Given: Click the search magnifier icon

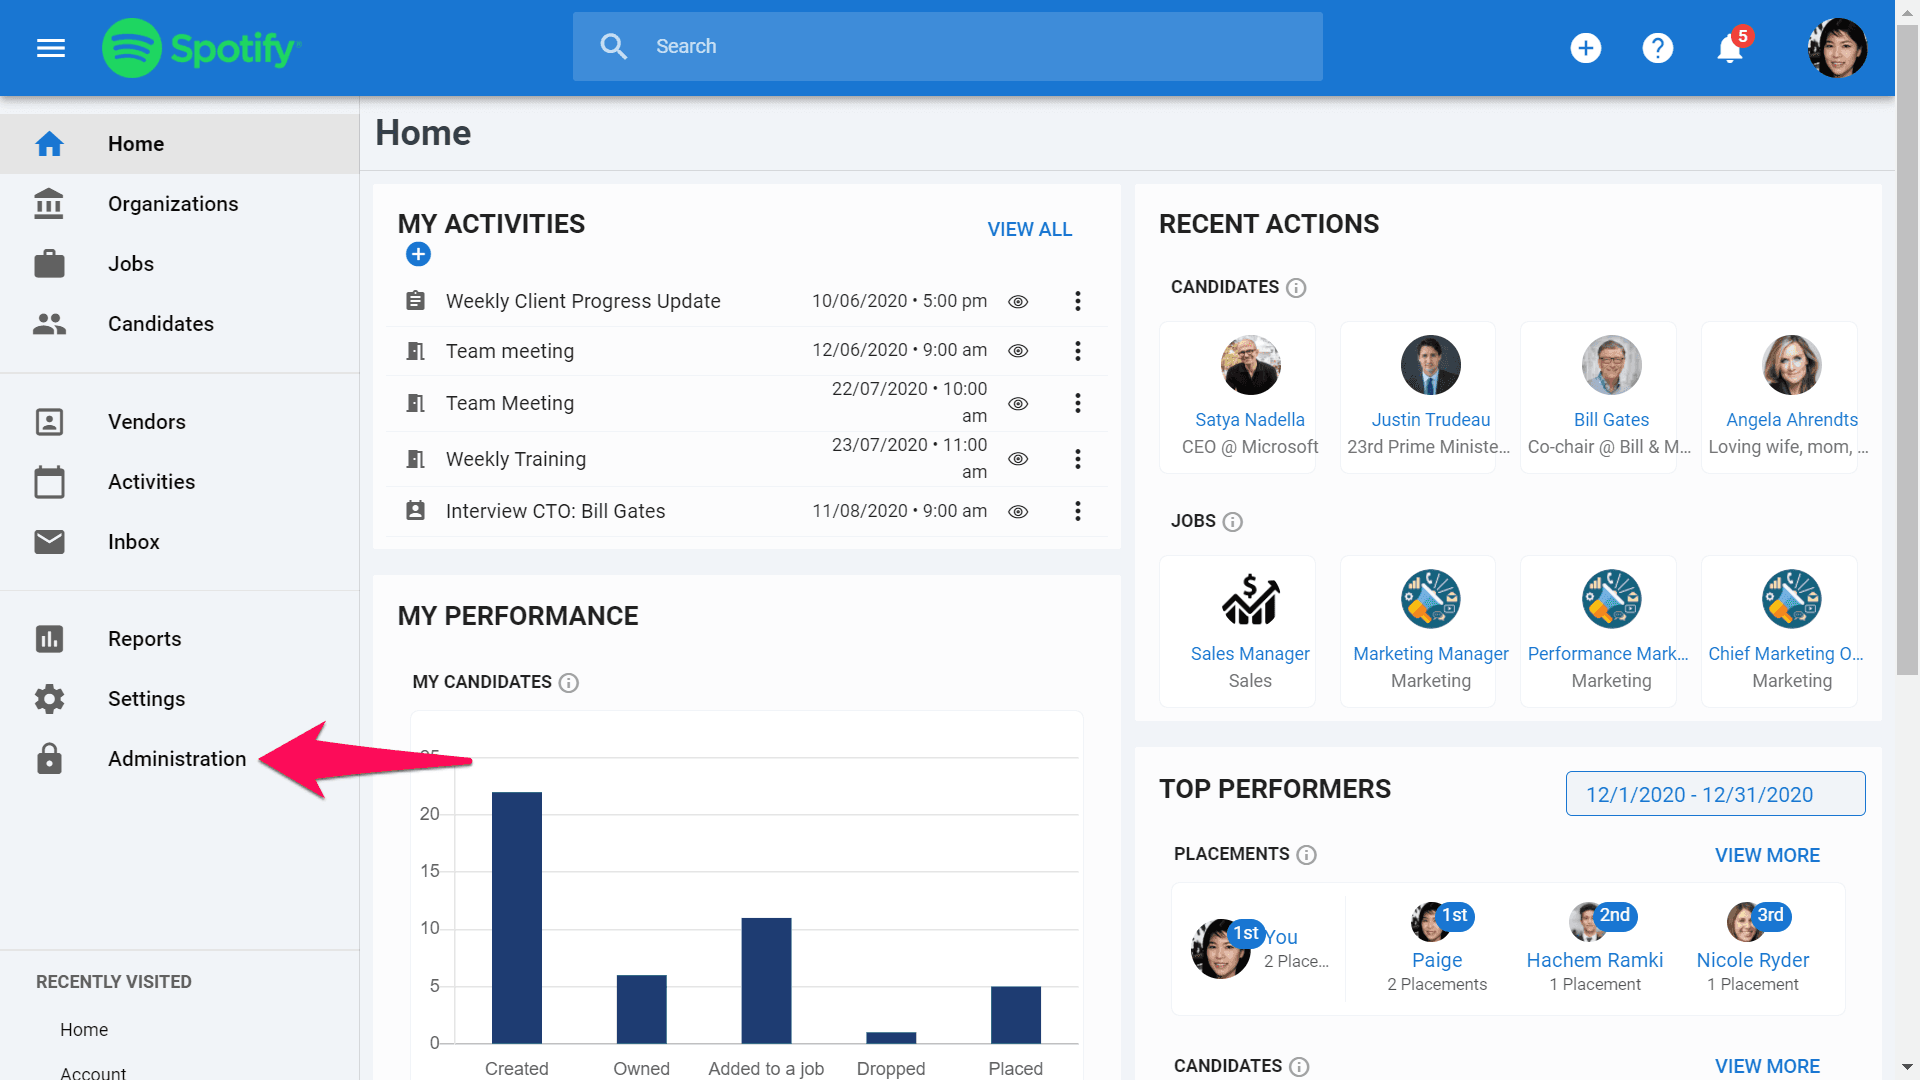Looking at the screenshot, I should 613,46.
